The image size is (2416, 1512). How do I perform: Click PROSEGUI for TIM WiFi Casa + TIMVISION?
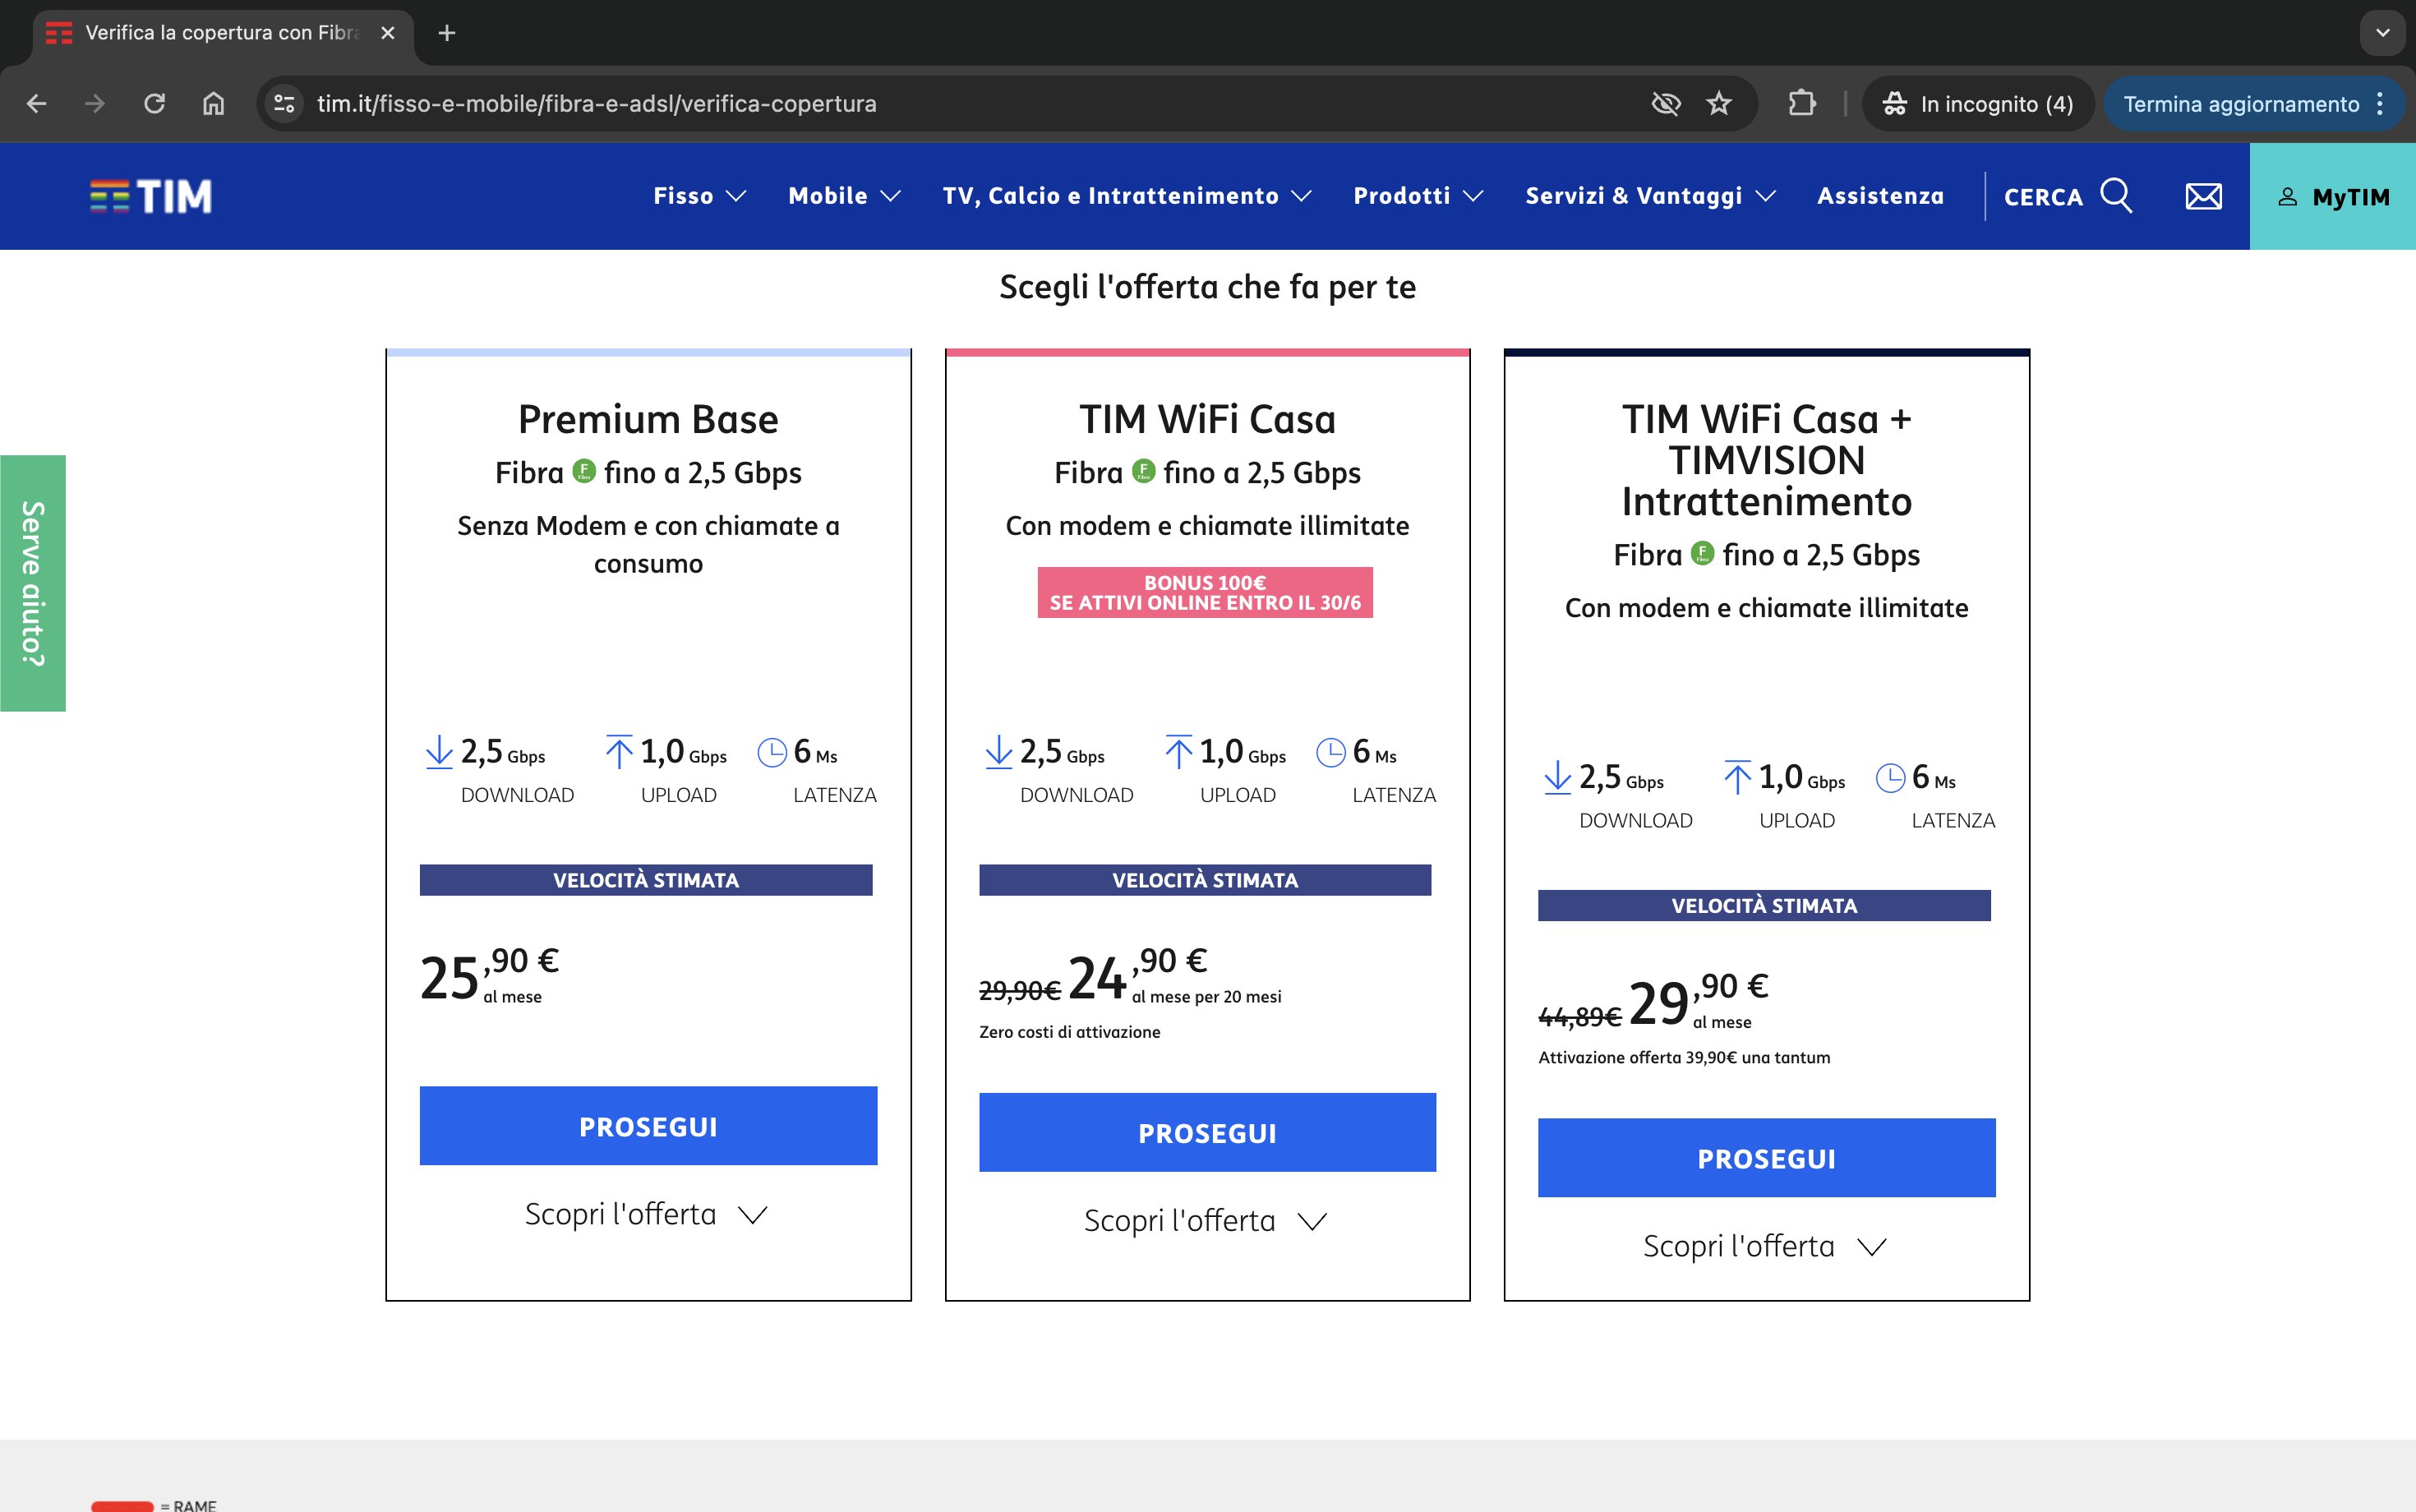[x=1766, y=1158]
